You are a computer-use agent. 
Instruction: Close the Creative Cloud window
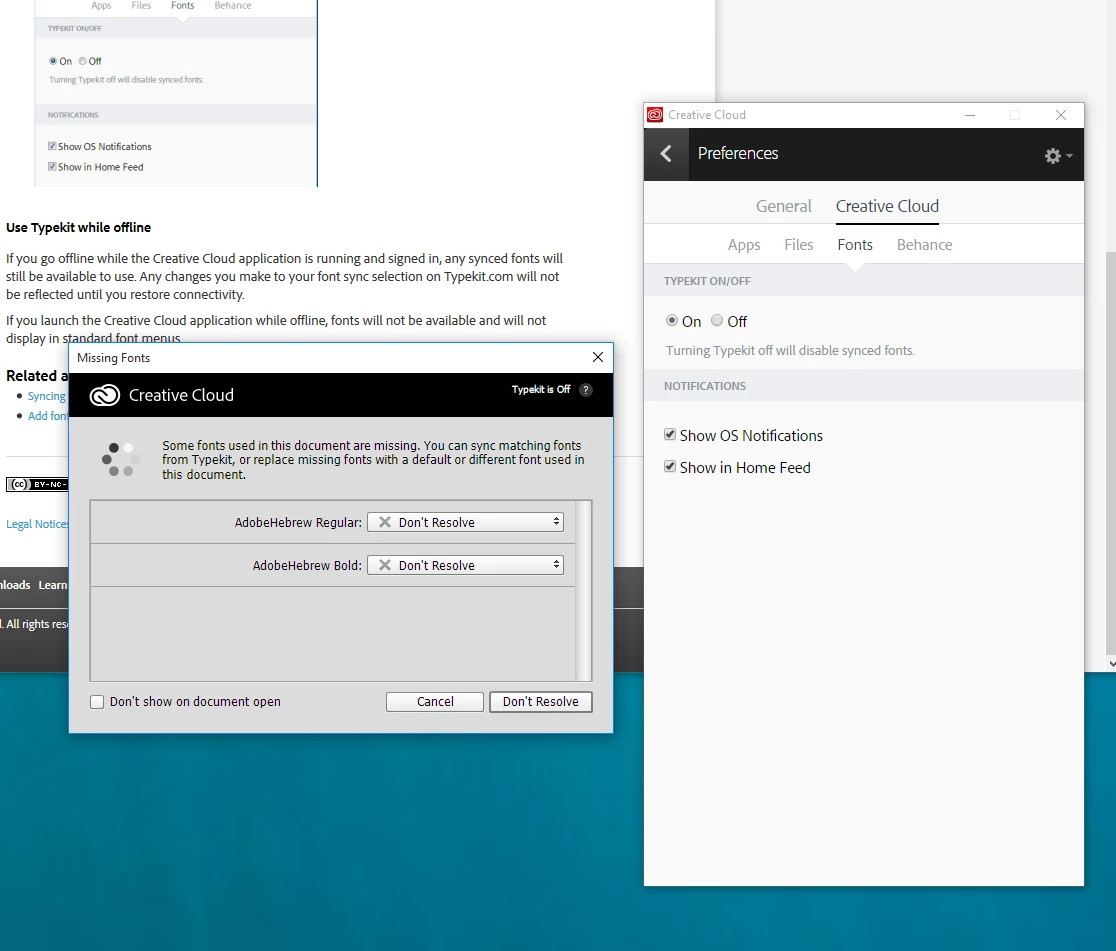click(x=1060, y=115)
